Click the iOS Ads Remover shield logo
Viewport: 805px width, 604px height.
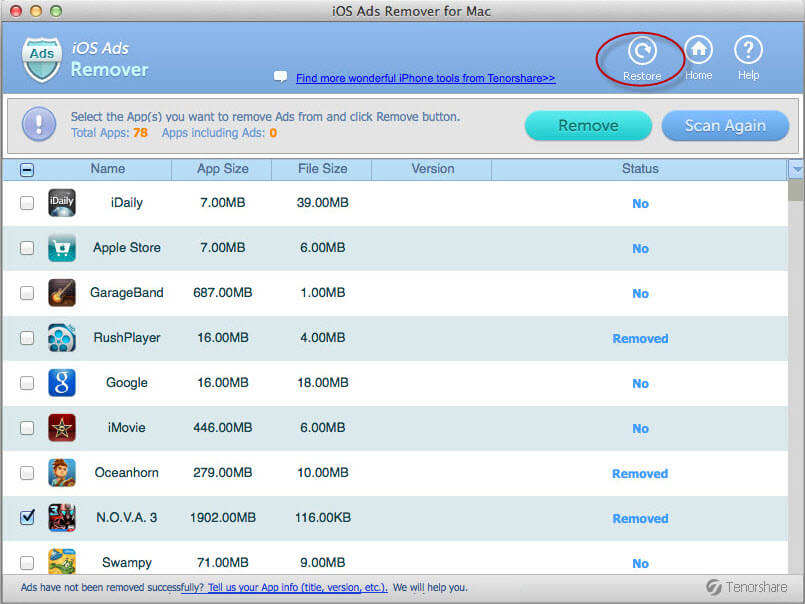(x=42, y=60)
